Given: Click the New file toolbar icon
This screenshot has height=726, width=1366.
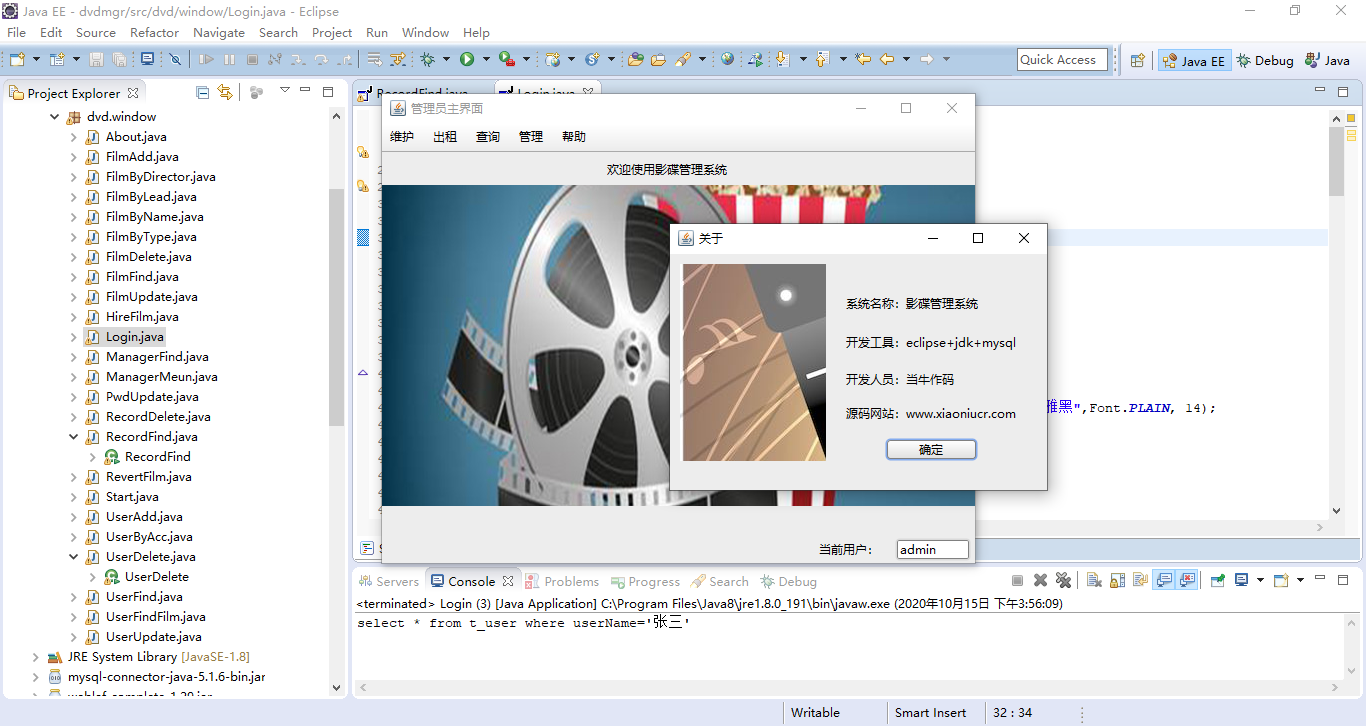Looking at the screenshot, I should (x=17, y=60).
